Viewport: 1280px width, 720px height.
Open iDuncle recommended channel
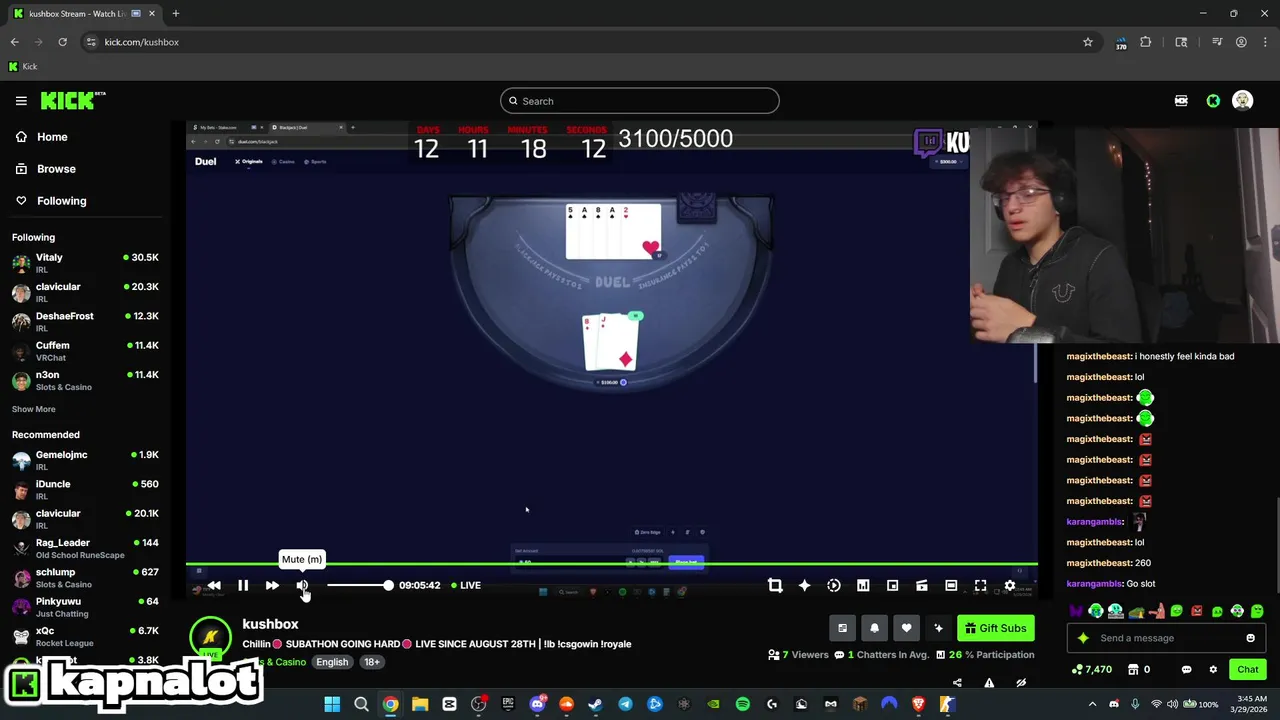click(85, 490)
